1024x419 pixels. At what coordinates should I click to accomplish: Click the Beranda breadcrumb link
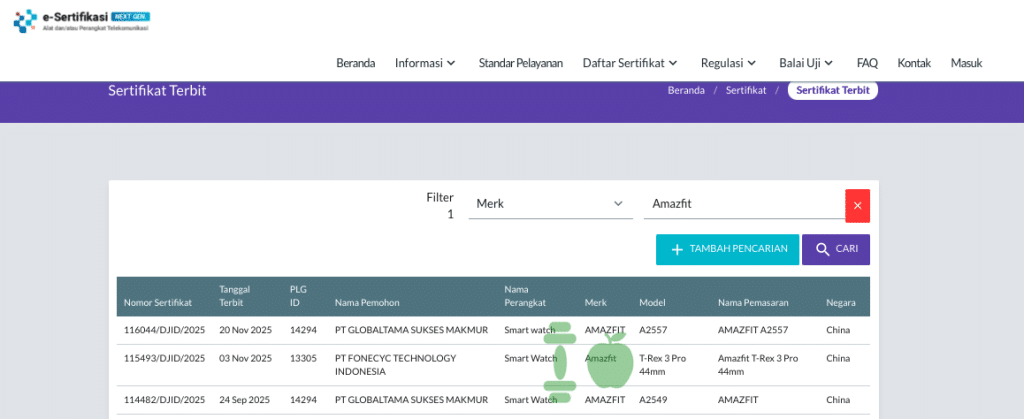tap(686, 90)
